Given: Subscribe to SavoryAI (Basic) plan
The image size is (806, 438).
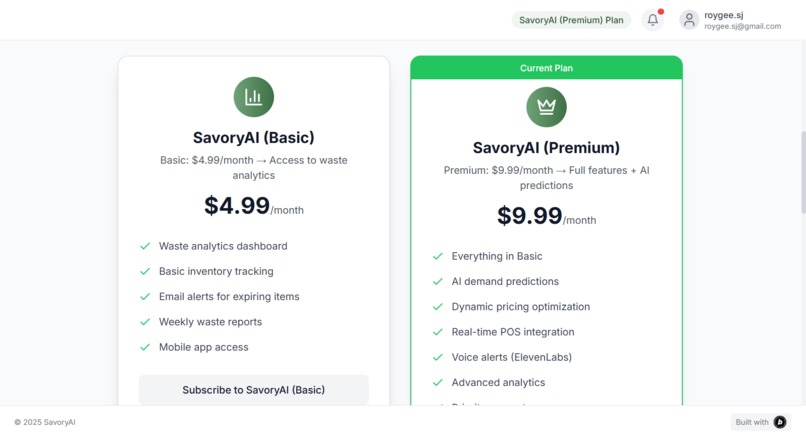Looking at the screenshot, I should coord(253,390).
